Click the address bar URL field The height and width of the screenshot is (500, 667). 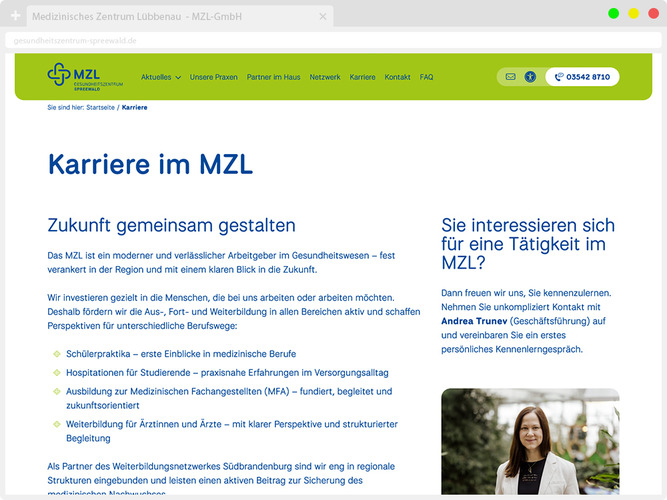(x=334, y=41)
